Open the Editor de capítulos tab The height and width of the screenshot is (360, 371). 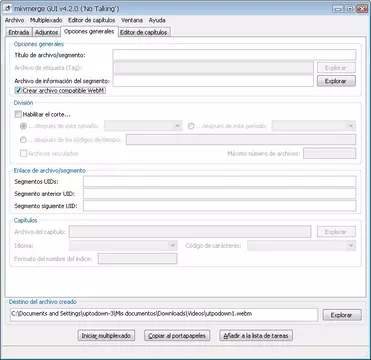[144, 32]
